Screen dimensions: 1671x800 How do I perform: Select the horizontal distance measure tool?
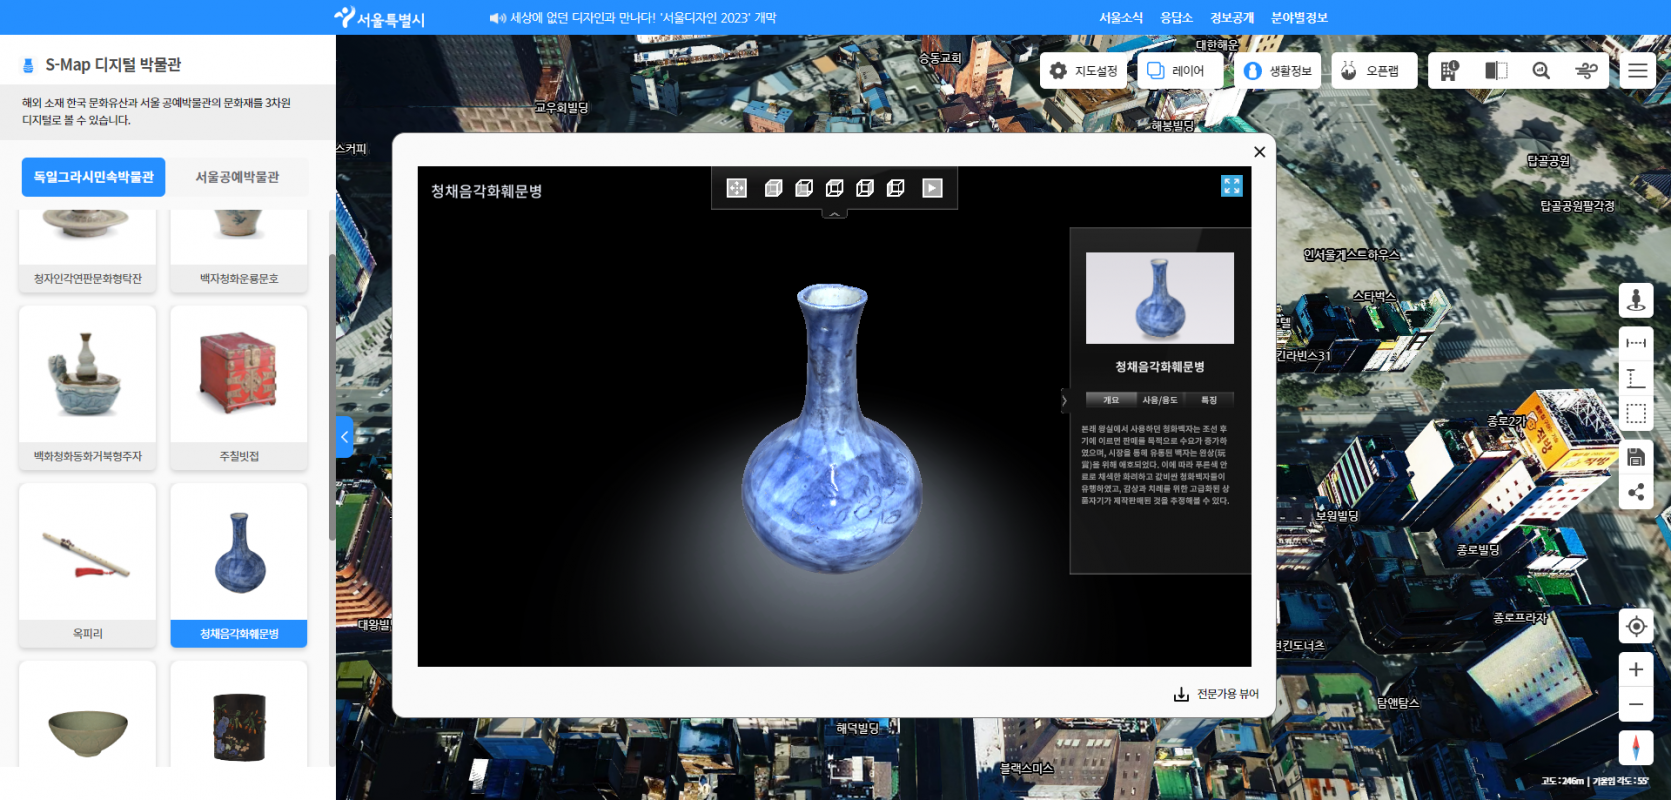pyautogui.click(x=1636, y=343)
